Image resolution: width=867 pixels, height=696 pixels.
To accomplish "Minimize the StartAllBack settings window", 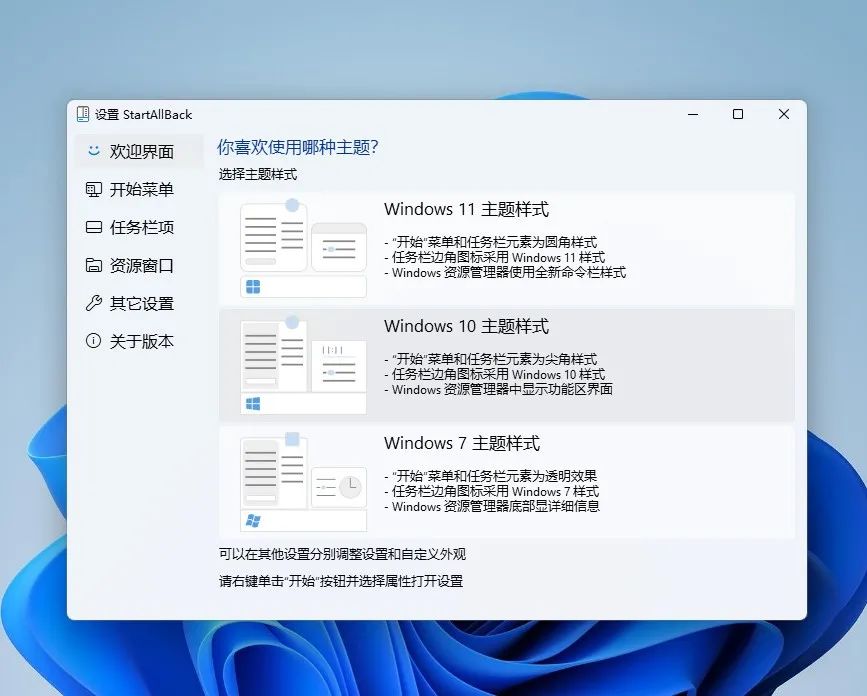I will [x=693, y=114].
